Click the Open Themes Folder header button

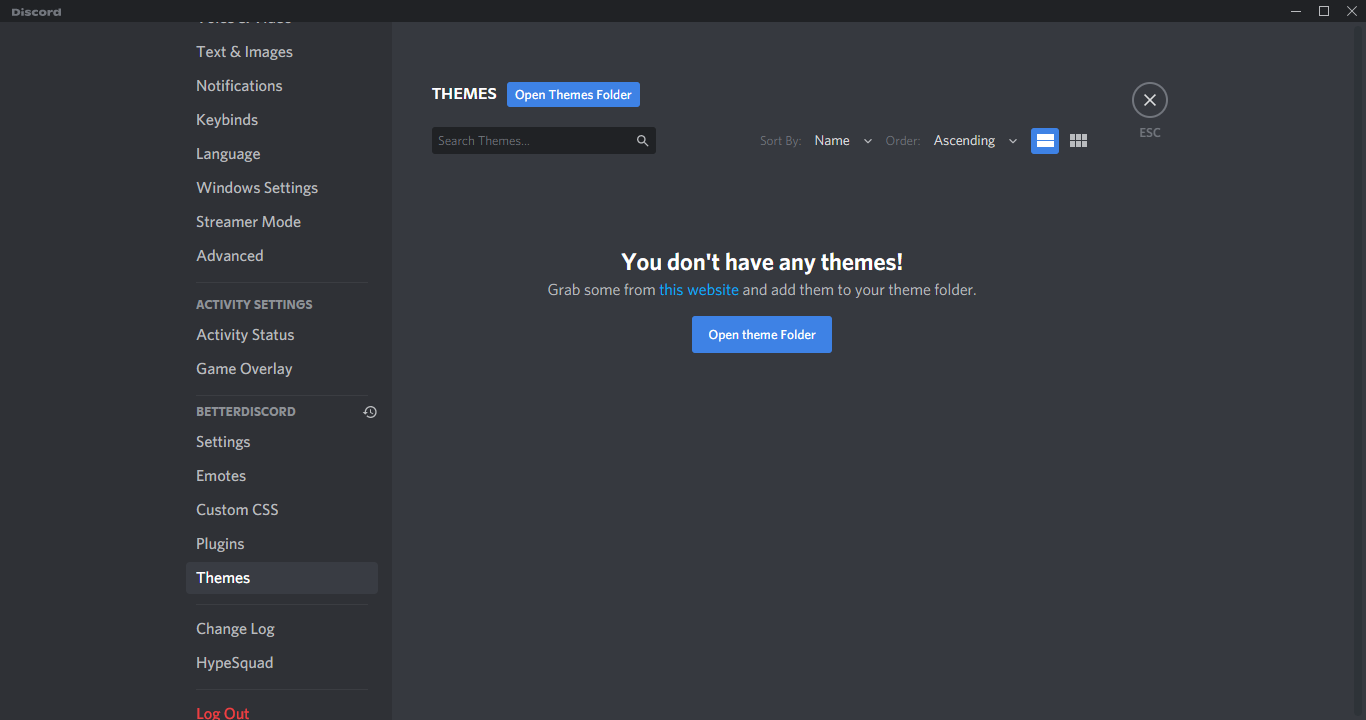click(573, 95)
